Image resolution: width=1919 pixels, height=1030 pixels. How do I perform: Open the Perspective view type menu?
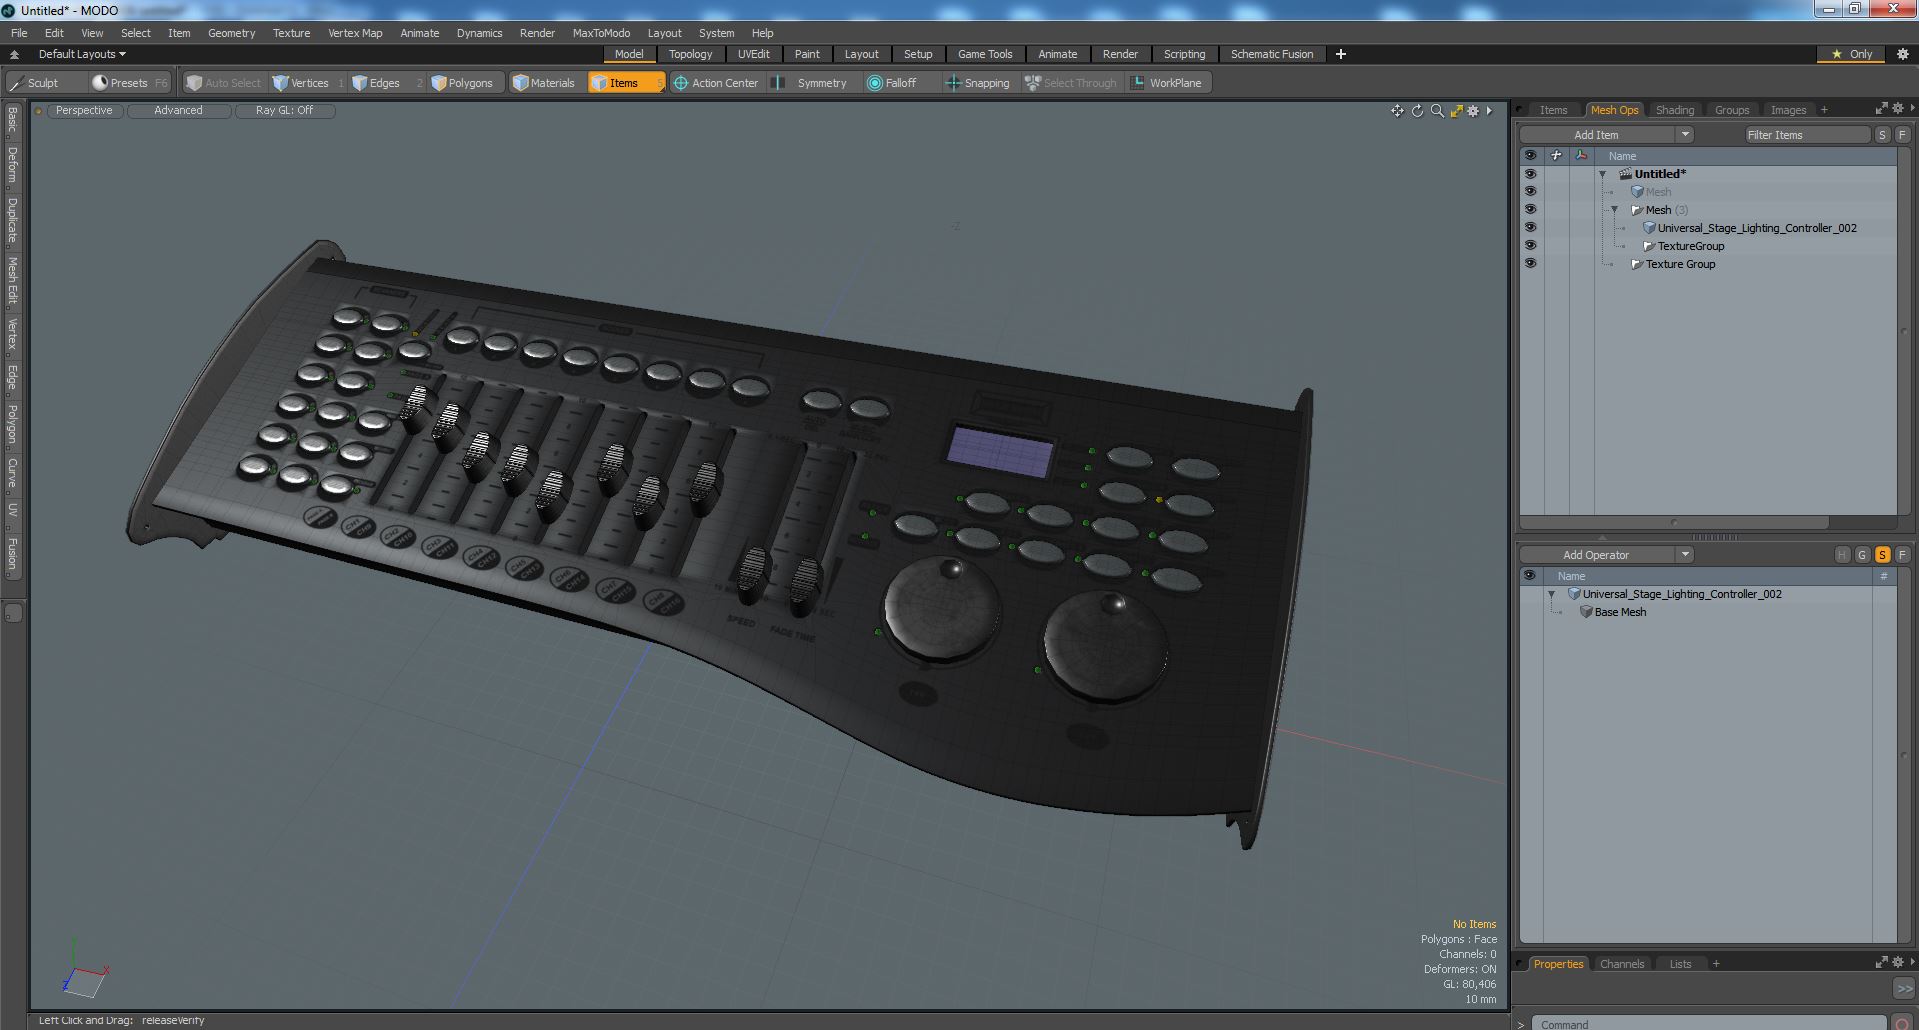(x=84, y=111)
